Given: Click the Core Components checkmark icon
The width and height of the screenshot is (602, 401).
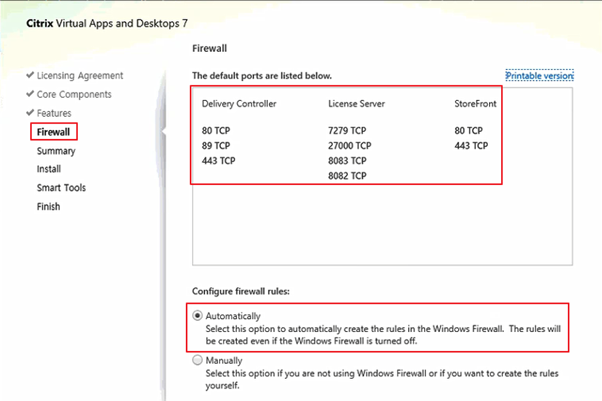Looking at the screenshot, I should 30,94.
